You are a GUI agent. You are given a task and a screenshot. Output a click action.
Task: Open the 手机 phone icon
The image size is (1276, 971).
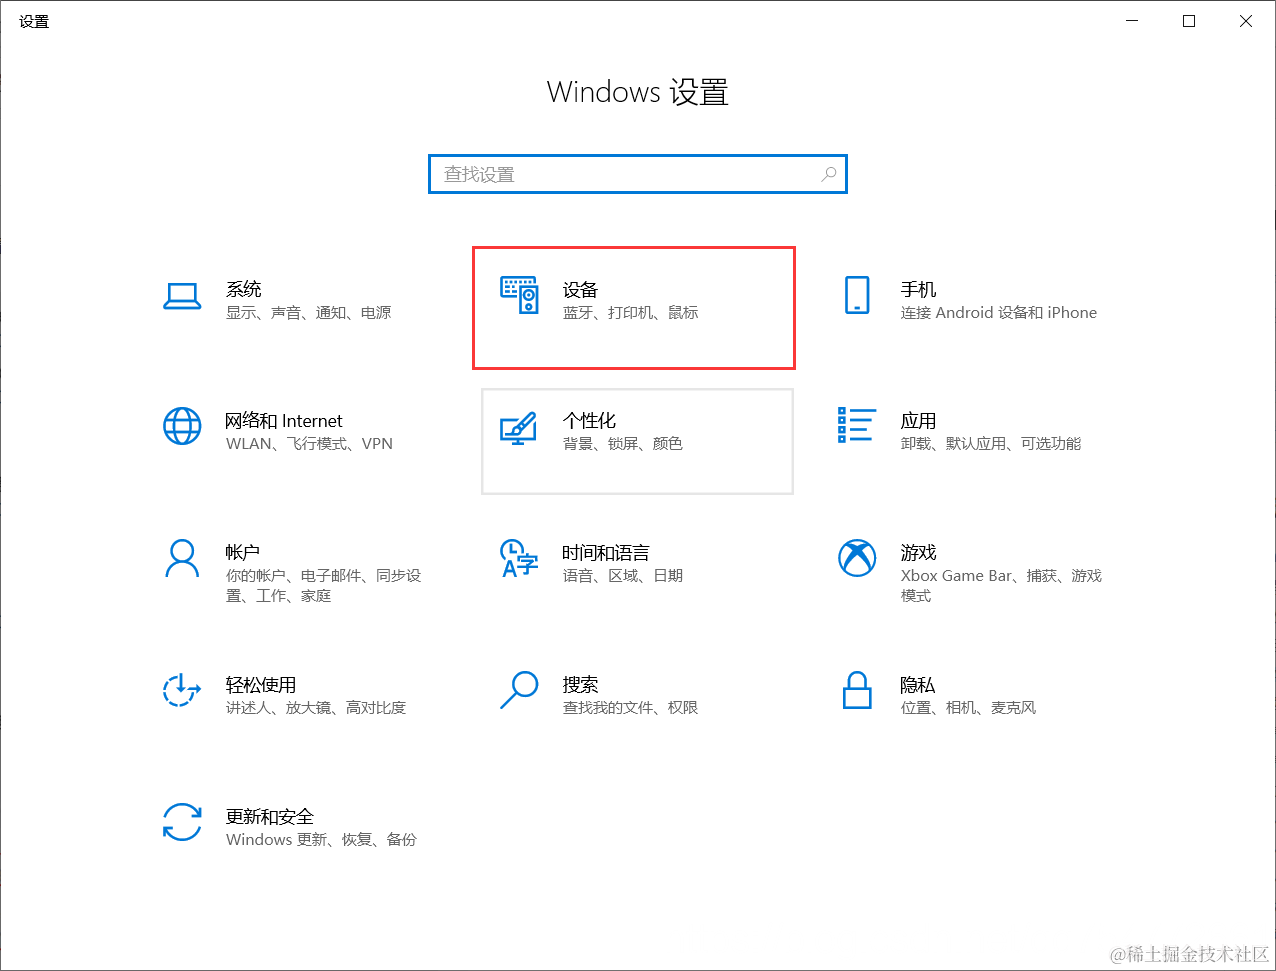click(857, 296)
